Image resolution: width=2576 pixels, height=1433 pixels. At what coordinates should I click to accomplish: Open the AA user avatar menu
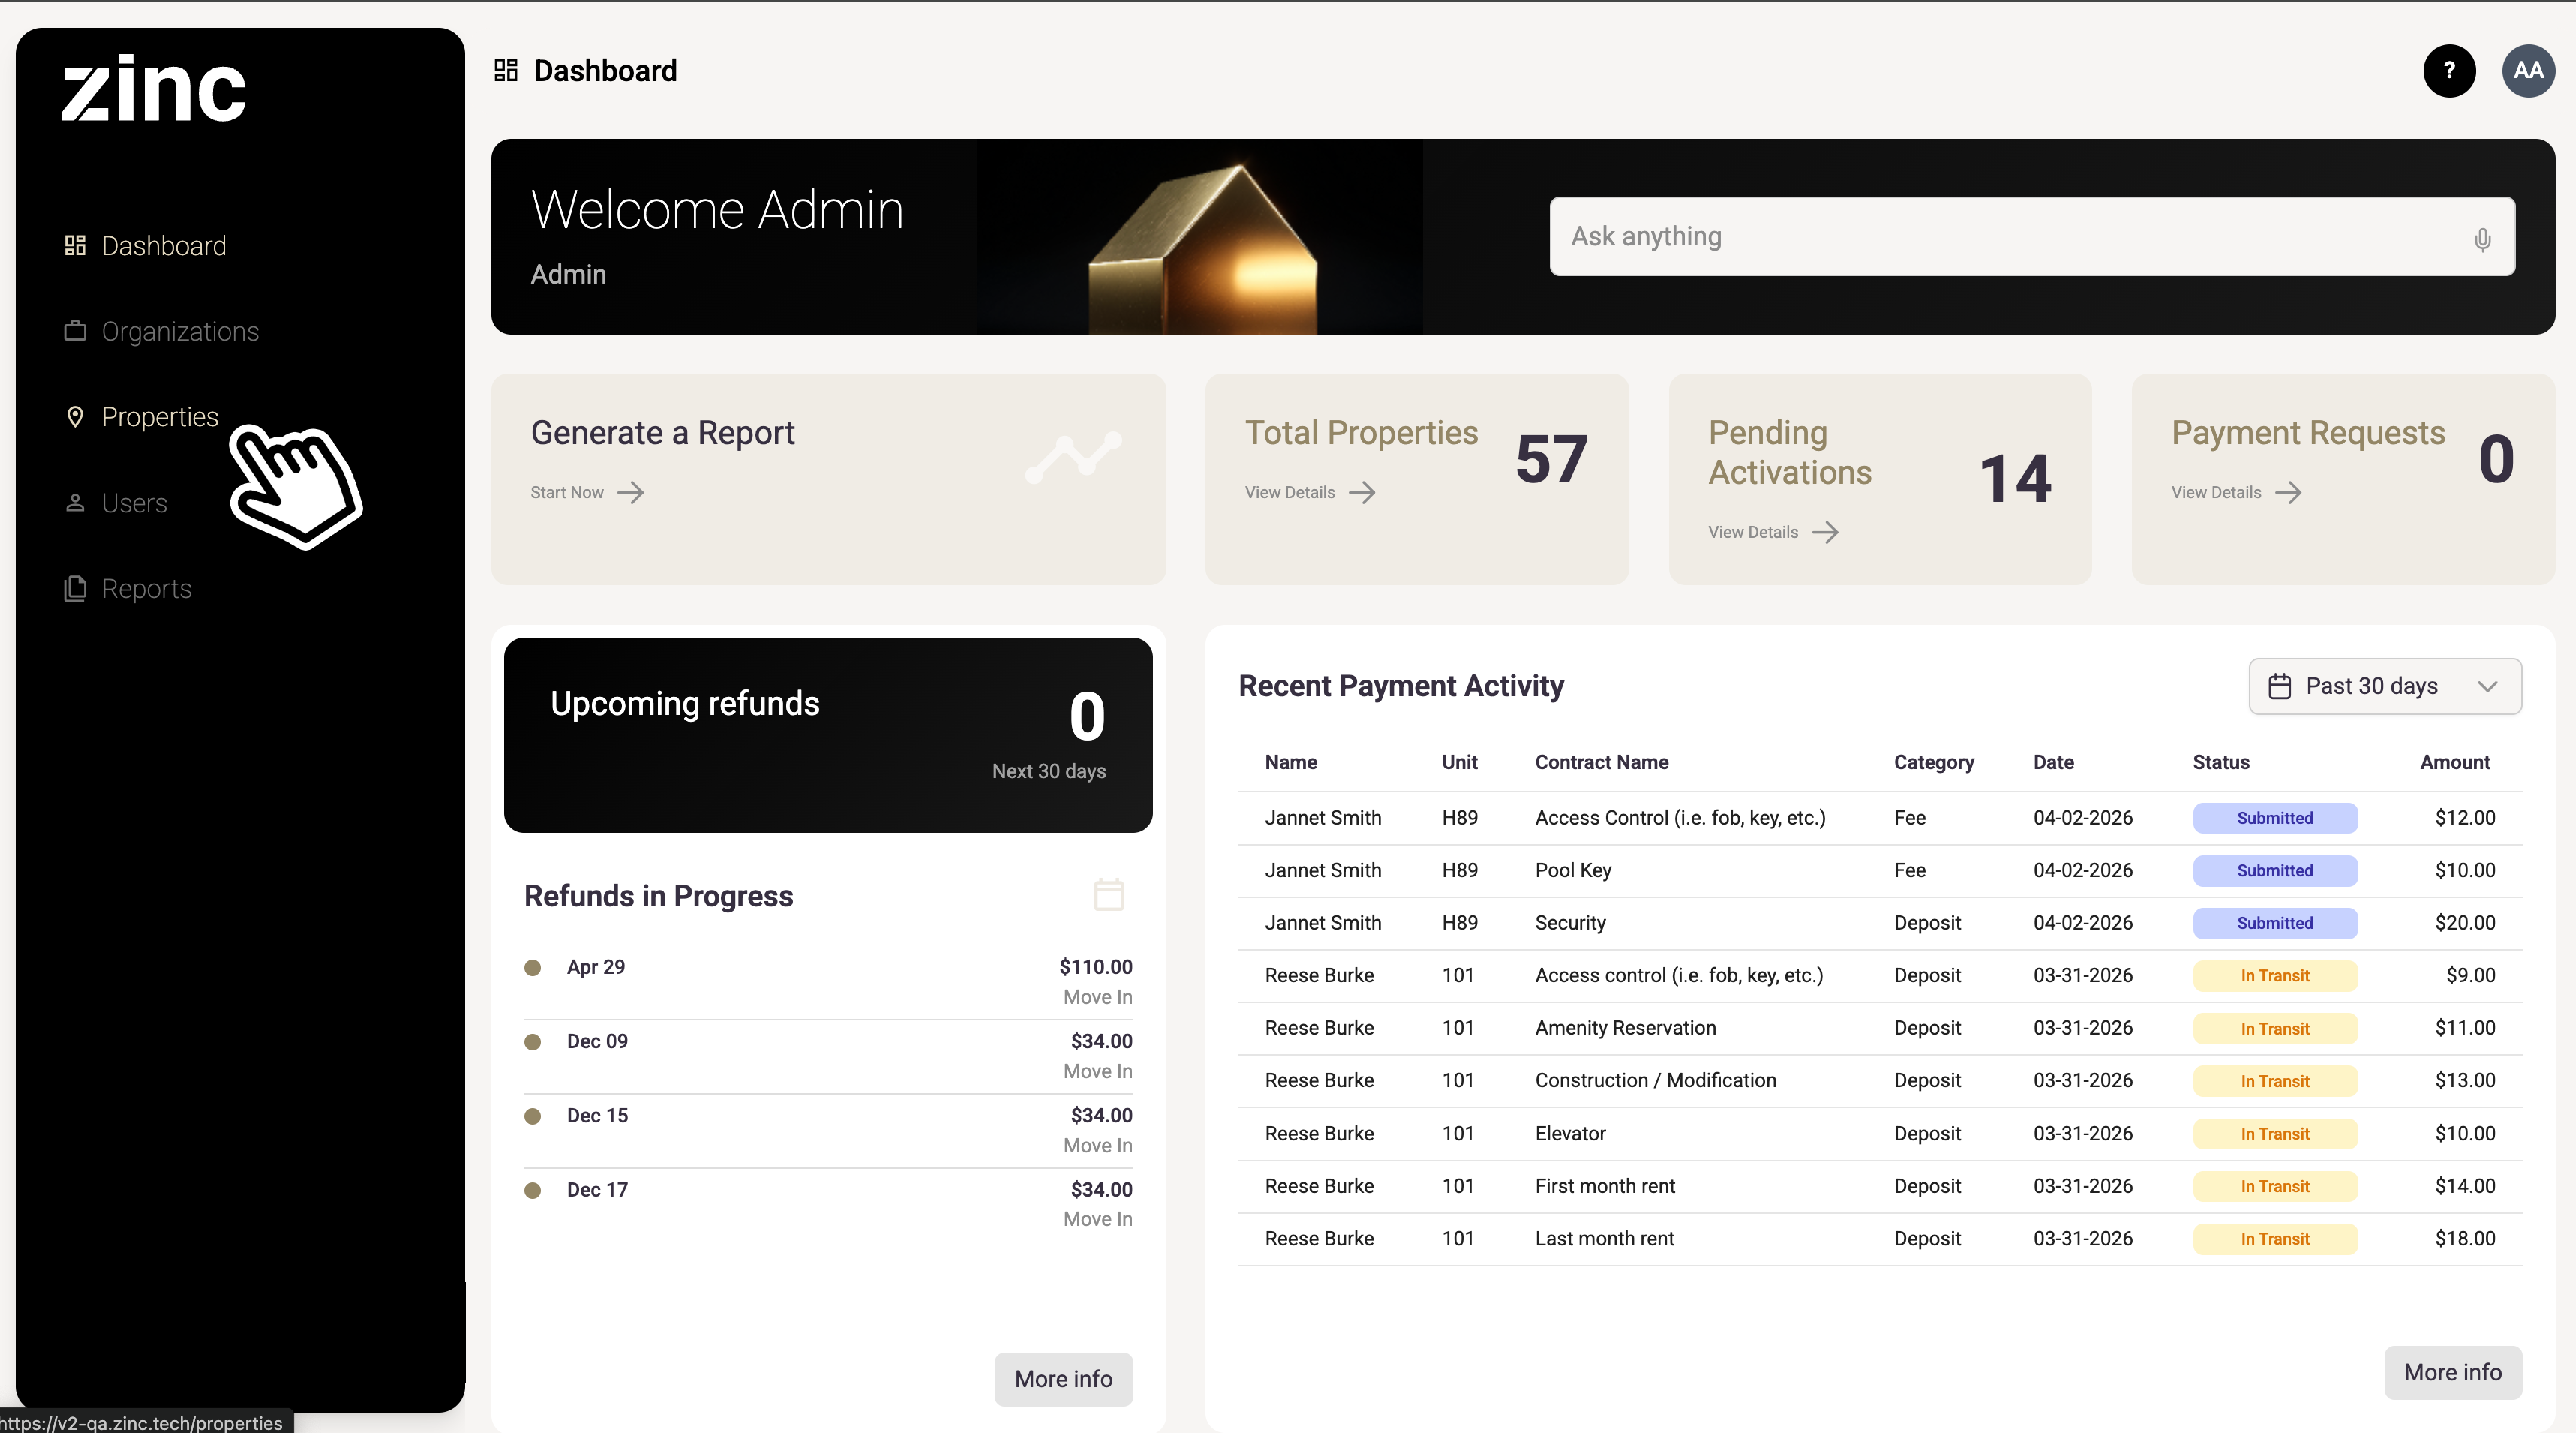pyautogui.click(x=2527, y=70)
